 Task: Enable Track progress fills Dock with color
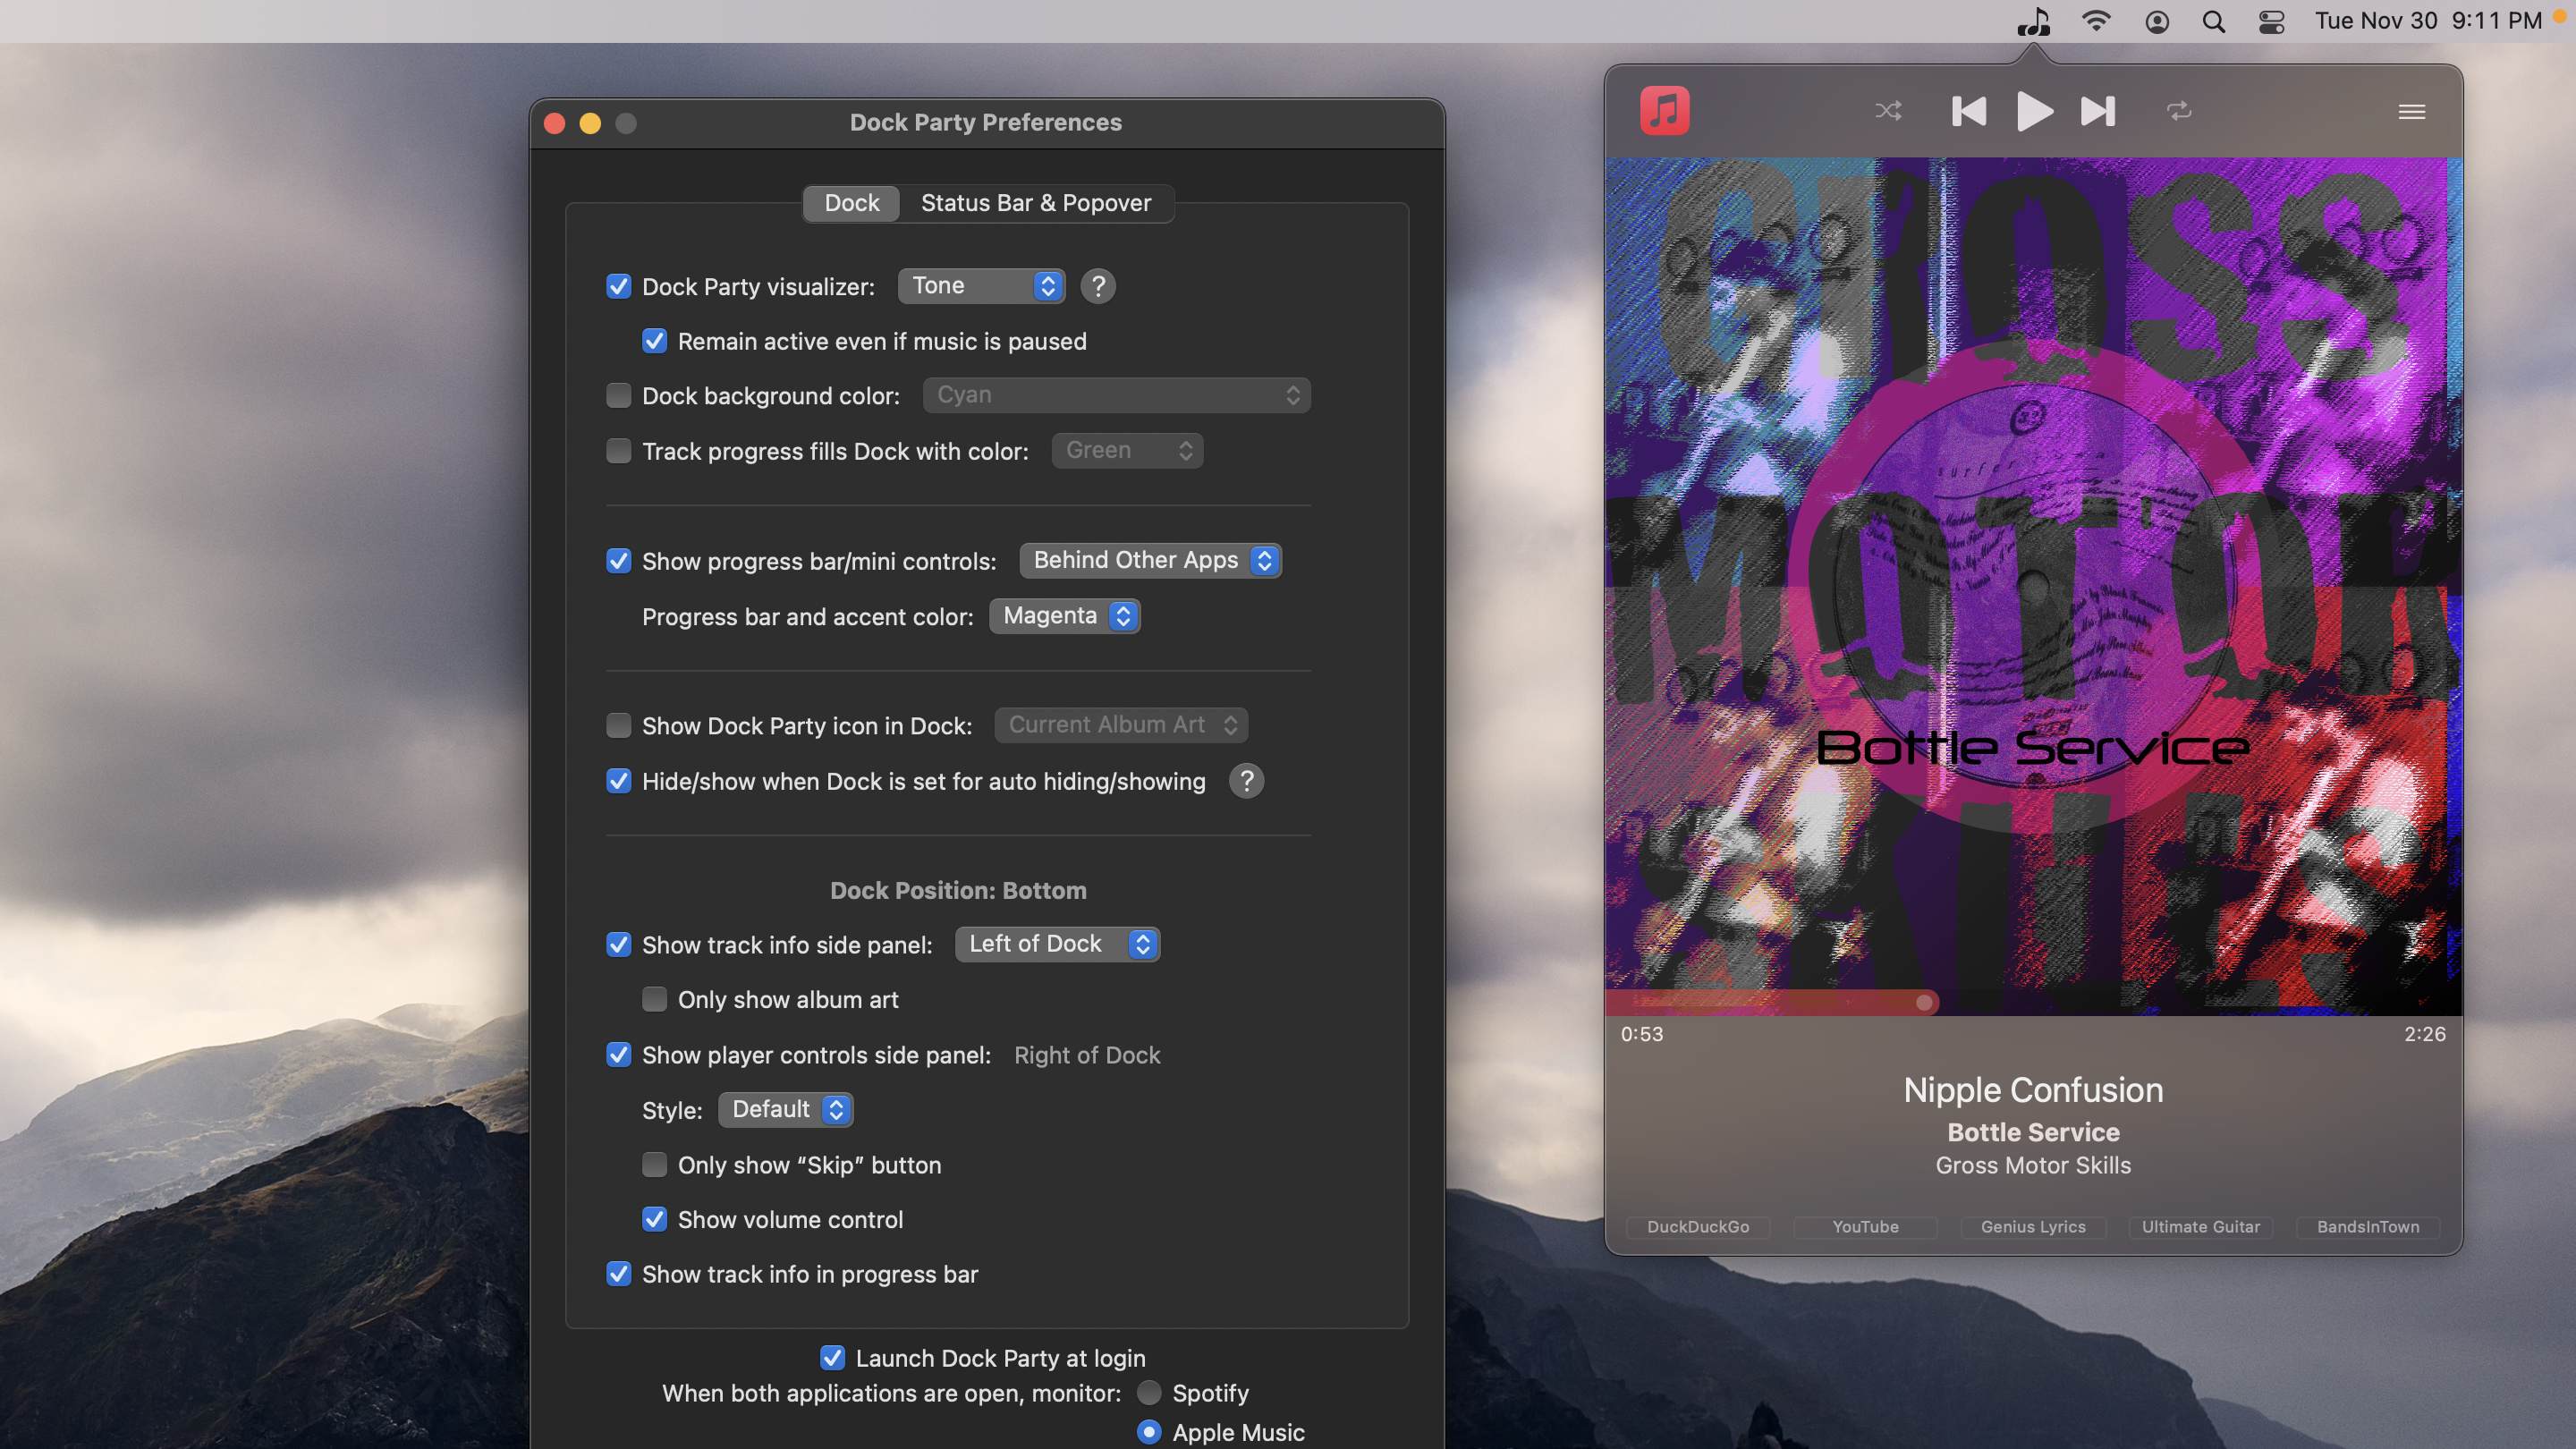tap(619, 451)
